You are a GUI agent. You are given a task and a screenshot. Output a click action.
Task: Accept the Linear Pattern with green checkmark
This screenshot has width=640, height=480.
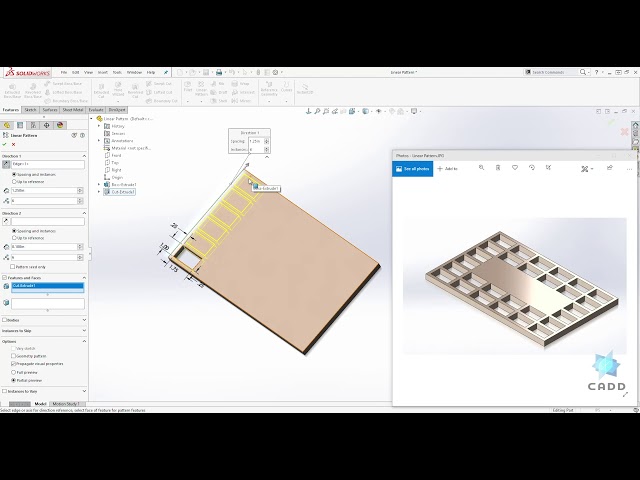4,144
